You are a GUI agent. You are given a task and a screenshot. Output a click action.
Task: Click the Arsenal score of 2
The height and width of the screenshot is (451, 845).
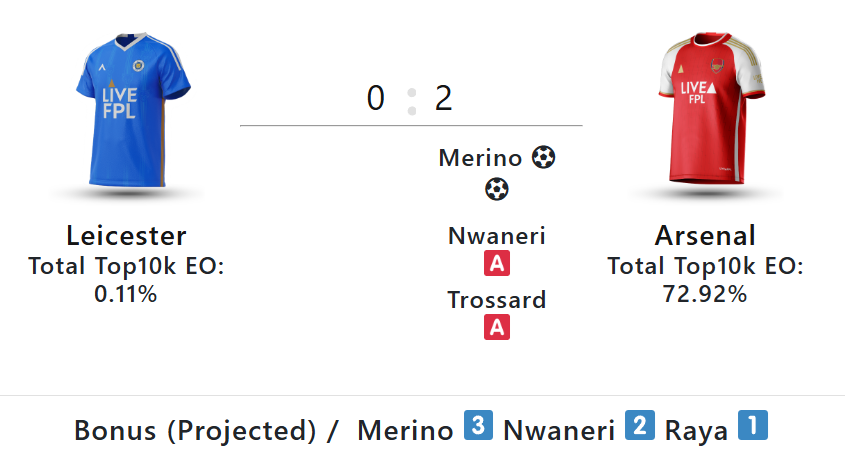pos(444,98)
